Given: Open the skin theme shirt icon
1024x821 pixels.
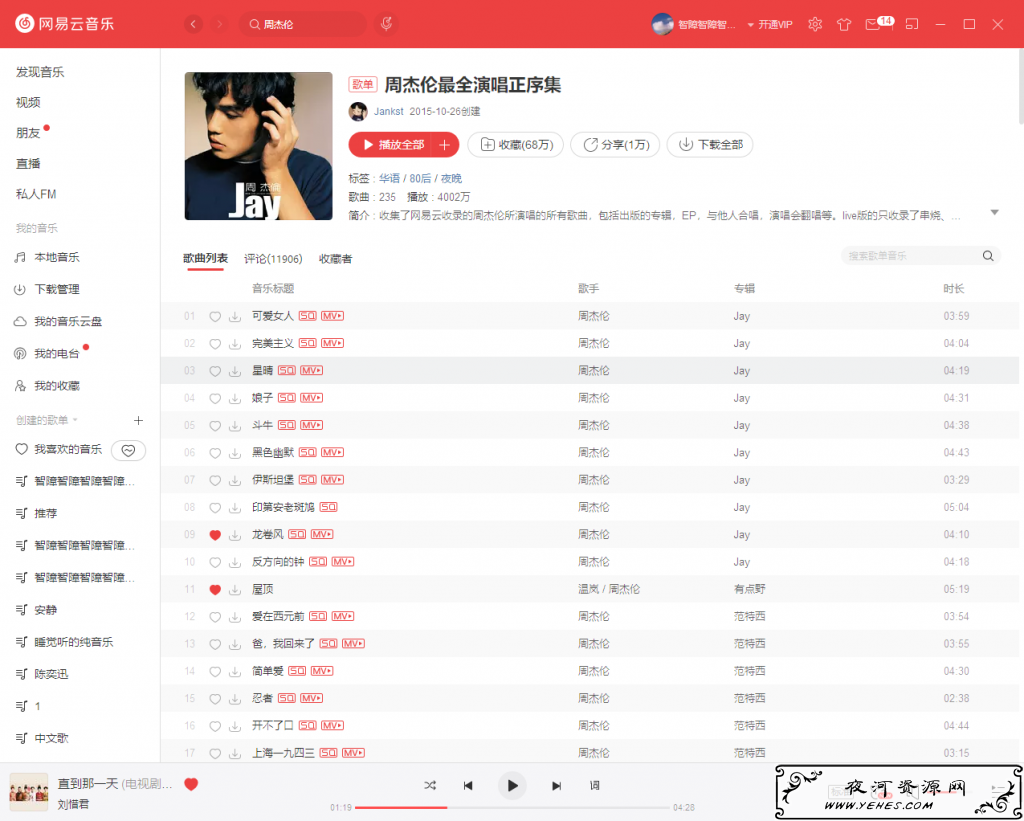Looking at the screenshot, I should click(x=844, y=24).
